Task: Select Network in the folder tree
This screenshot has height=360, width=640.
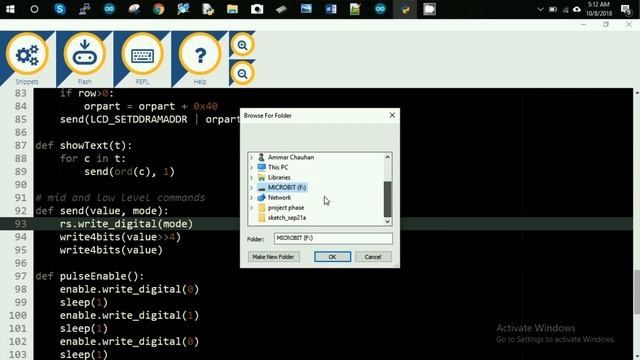Action: click(x=279, y=198)
